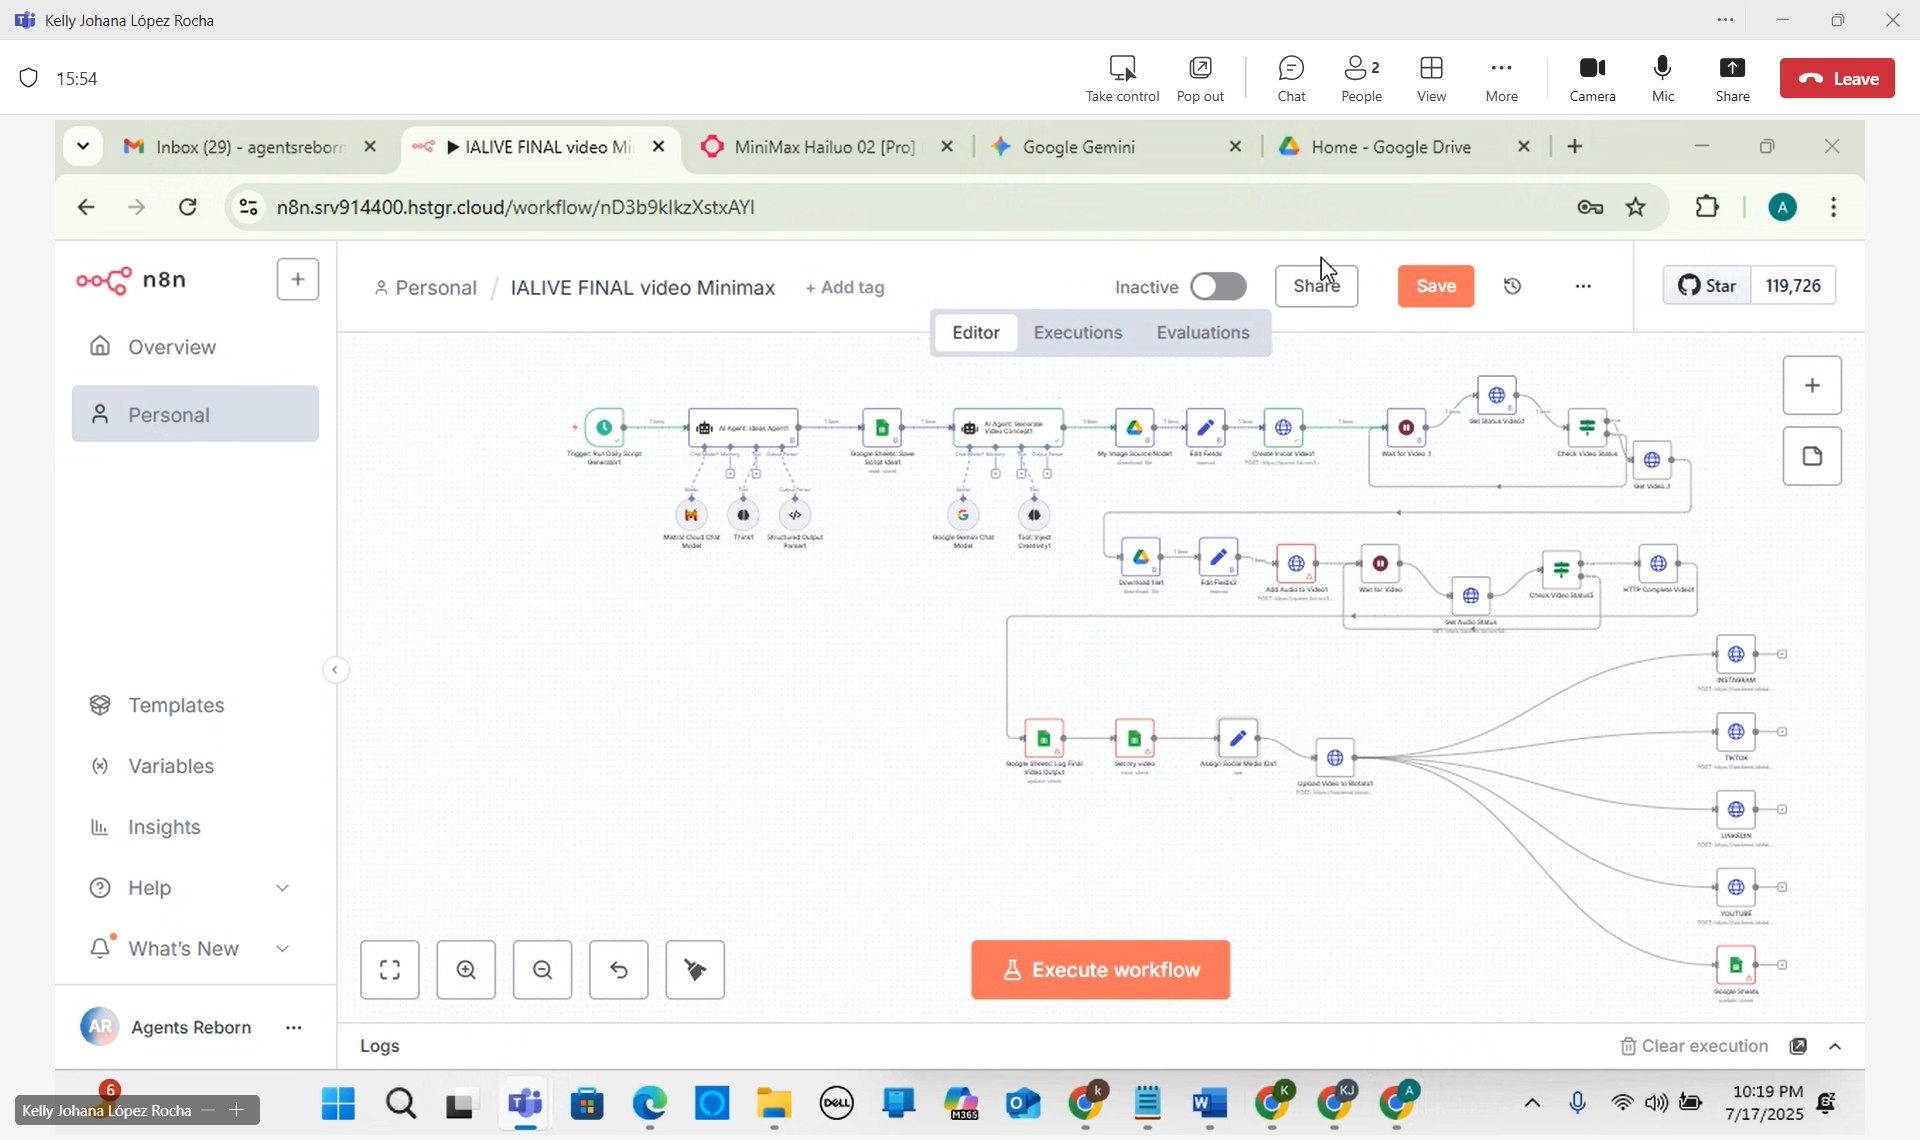Open workflow history clock icon
The height and width of the screenshot is (1140, 1920).
point(1513,287)
